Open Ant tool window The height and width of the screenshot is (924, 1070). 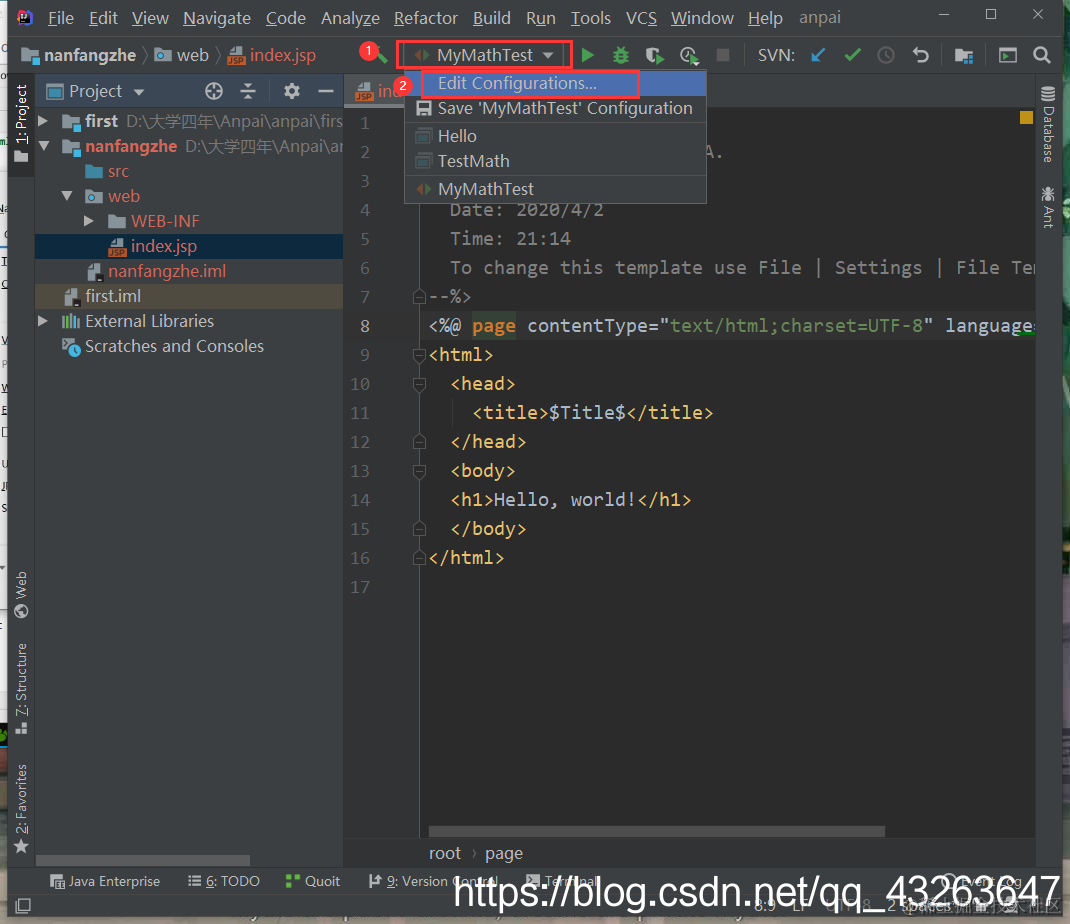(1048, 207)
